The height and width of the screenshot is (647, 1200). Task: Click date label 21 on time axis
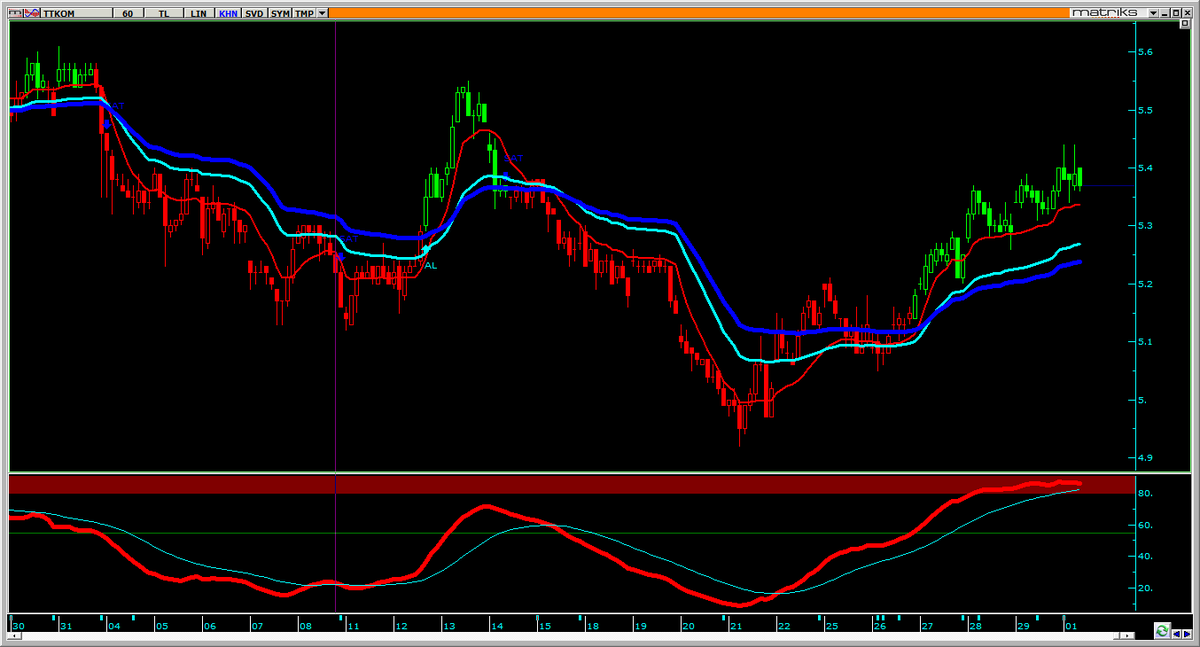coord(735,626)
